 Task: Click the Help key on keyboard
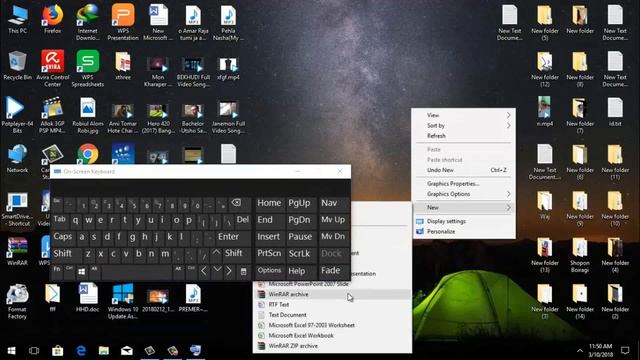(300, 271)
